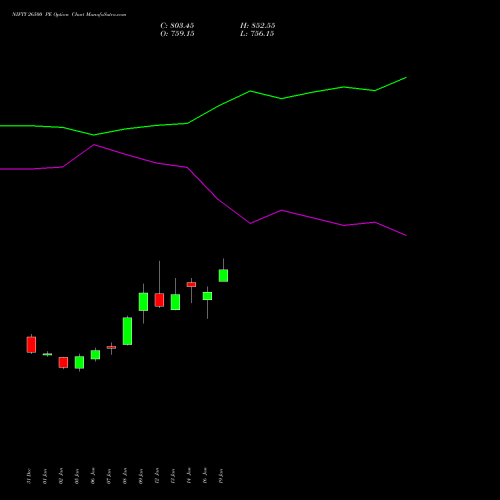
Task: Select the high value 'H: 852.55'
Action: tap(257, 26)
